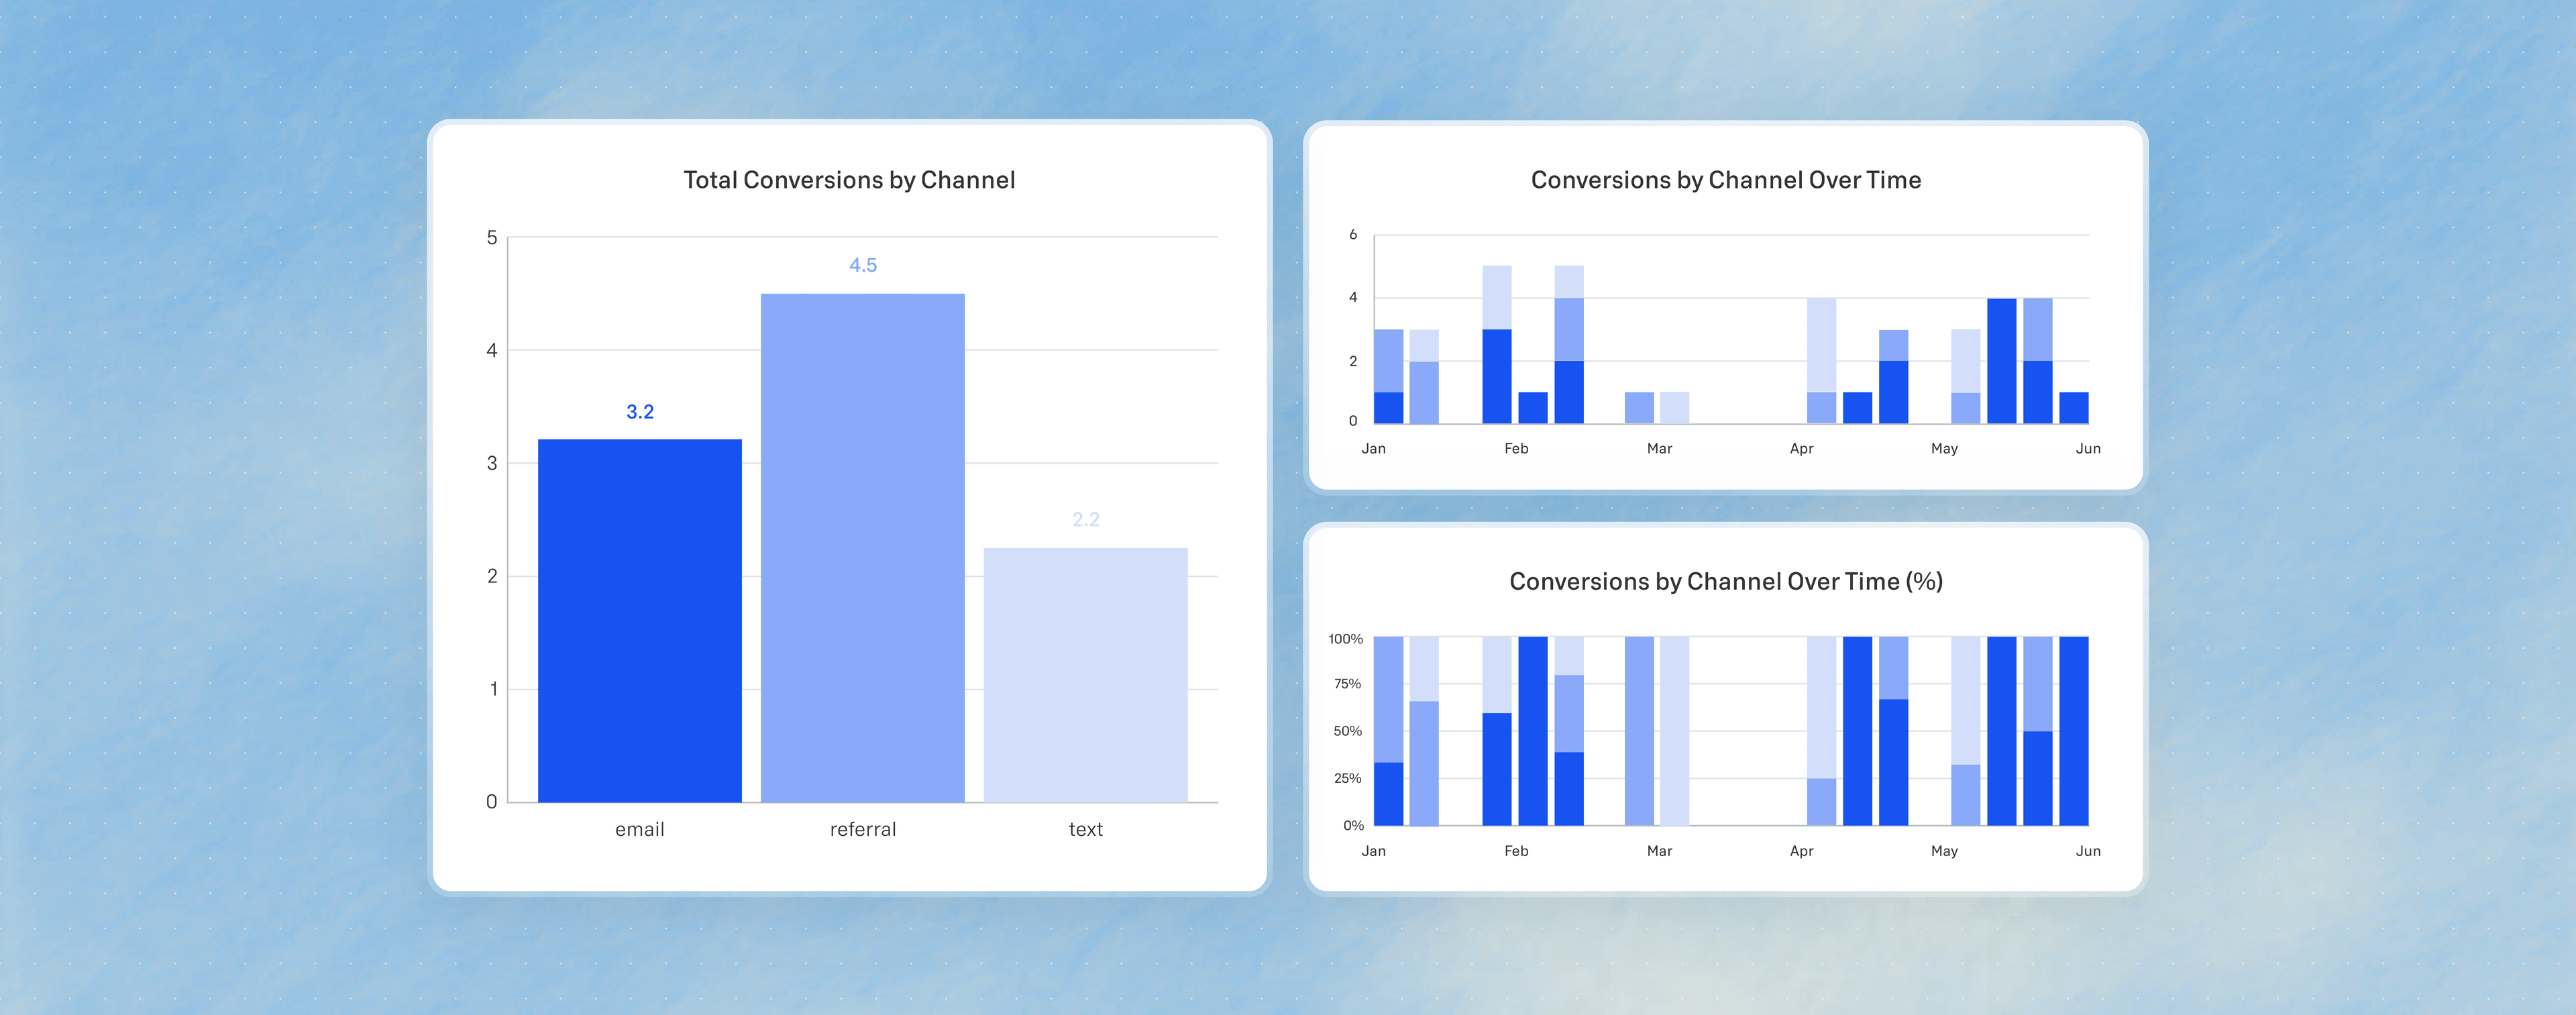Image resolution: width=2576 pixels, height=1015 pixels.
Task: Click the 100% y-axis label
Action: [1345, 639]
